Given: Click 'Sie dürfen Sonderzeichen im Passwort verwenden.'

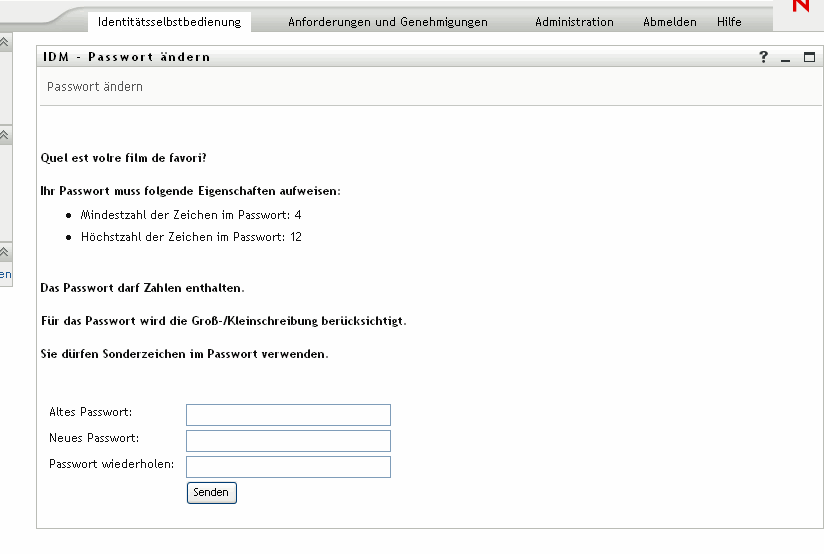Looking at the screenshot, I should (184, 354).
